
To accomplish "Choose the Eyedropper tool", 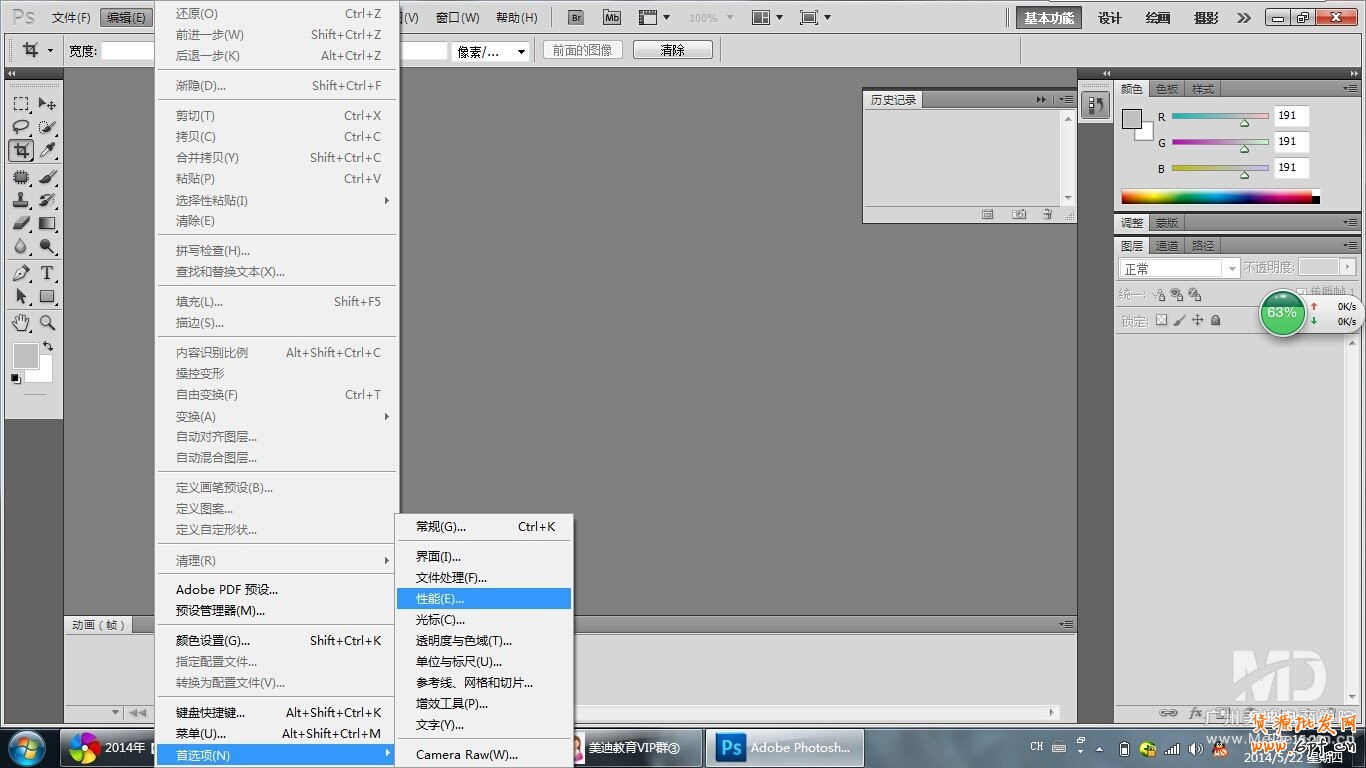I will click(x=47, y=151).
